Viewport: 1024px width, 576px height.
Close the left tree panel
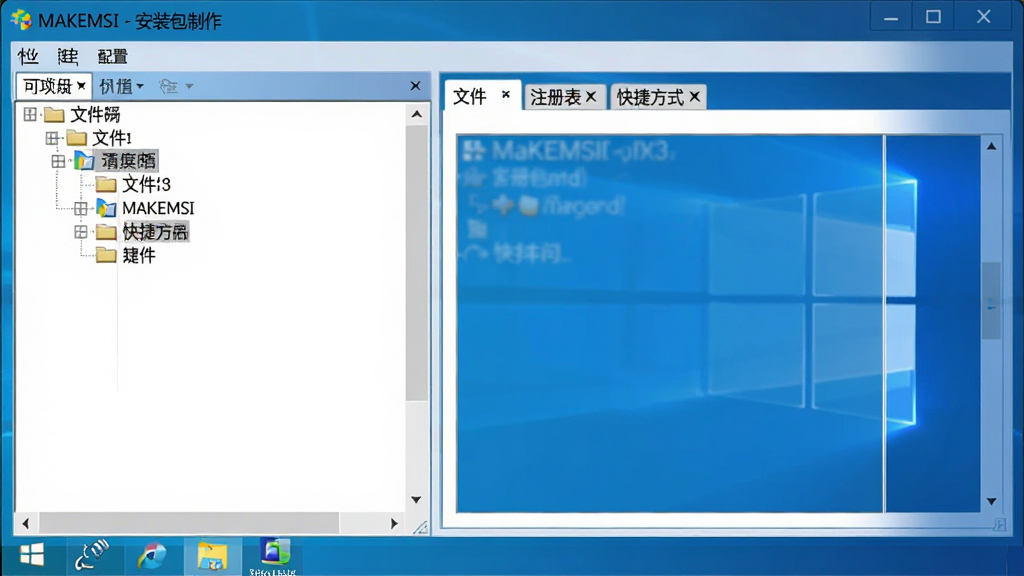[415, 86]
